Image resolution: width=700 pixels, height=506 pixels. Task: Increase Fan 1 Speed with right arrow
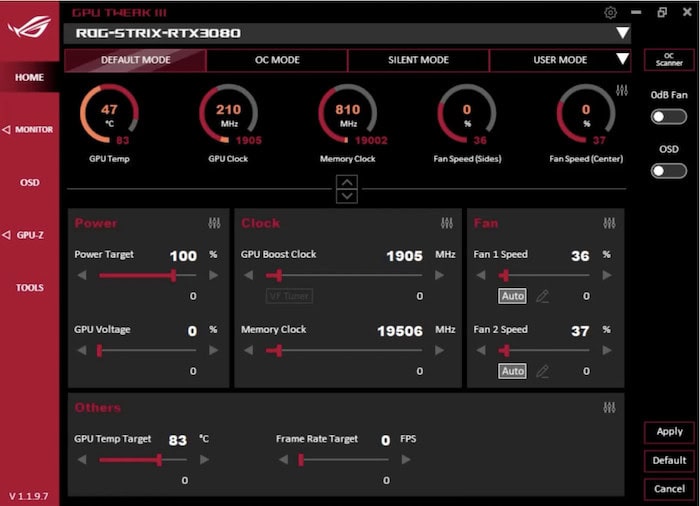pyautogui.click(x=607, y=275)
